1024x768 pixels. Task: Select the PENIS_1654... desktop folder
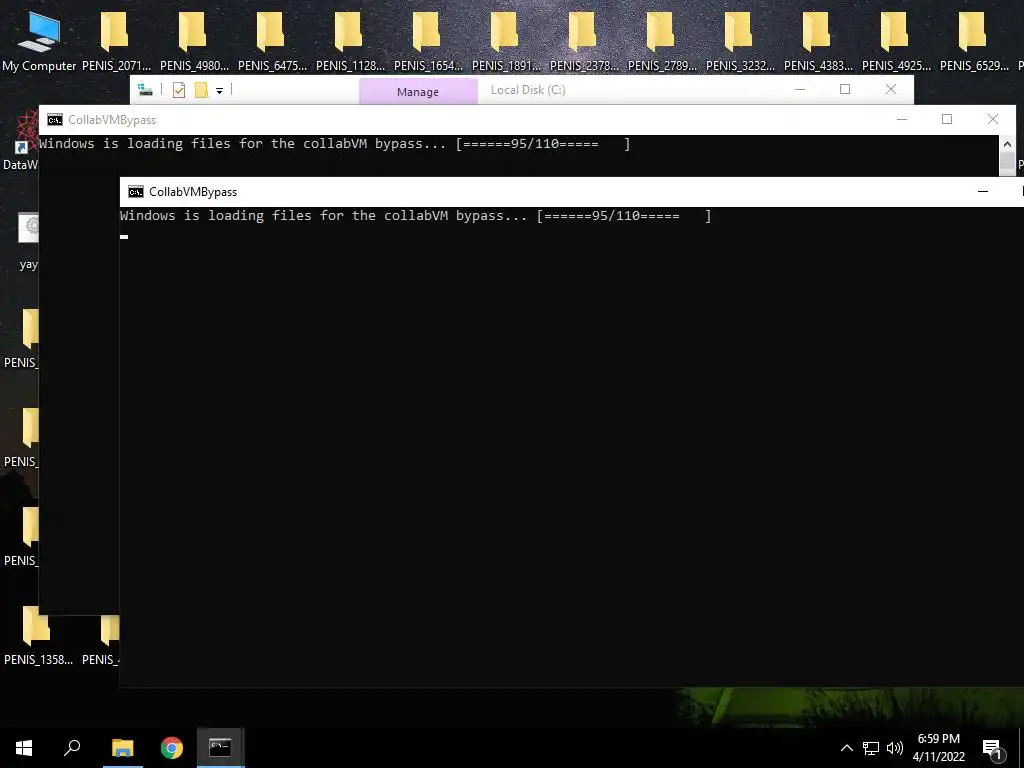point(428,40)
